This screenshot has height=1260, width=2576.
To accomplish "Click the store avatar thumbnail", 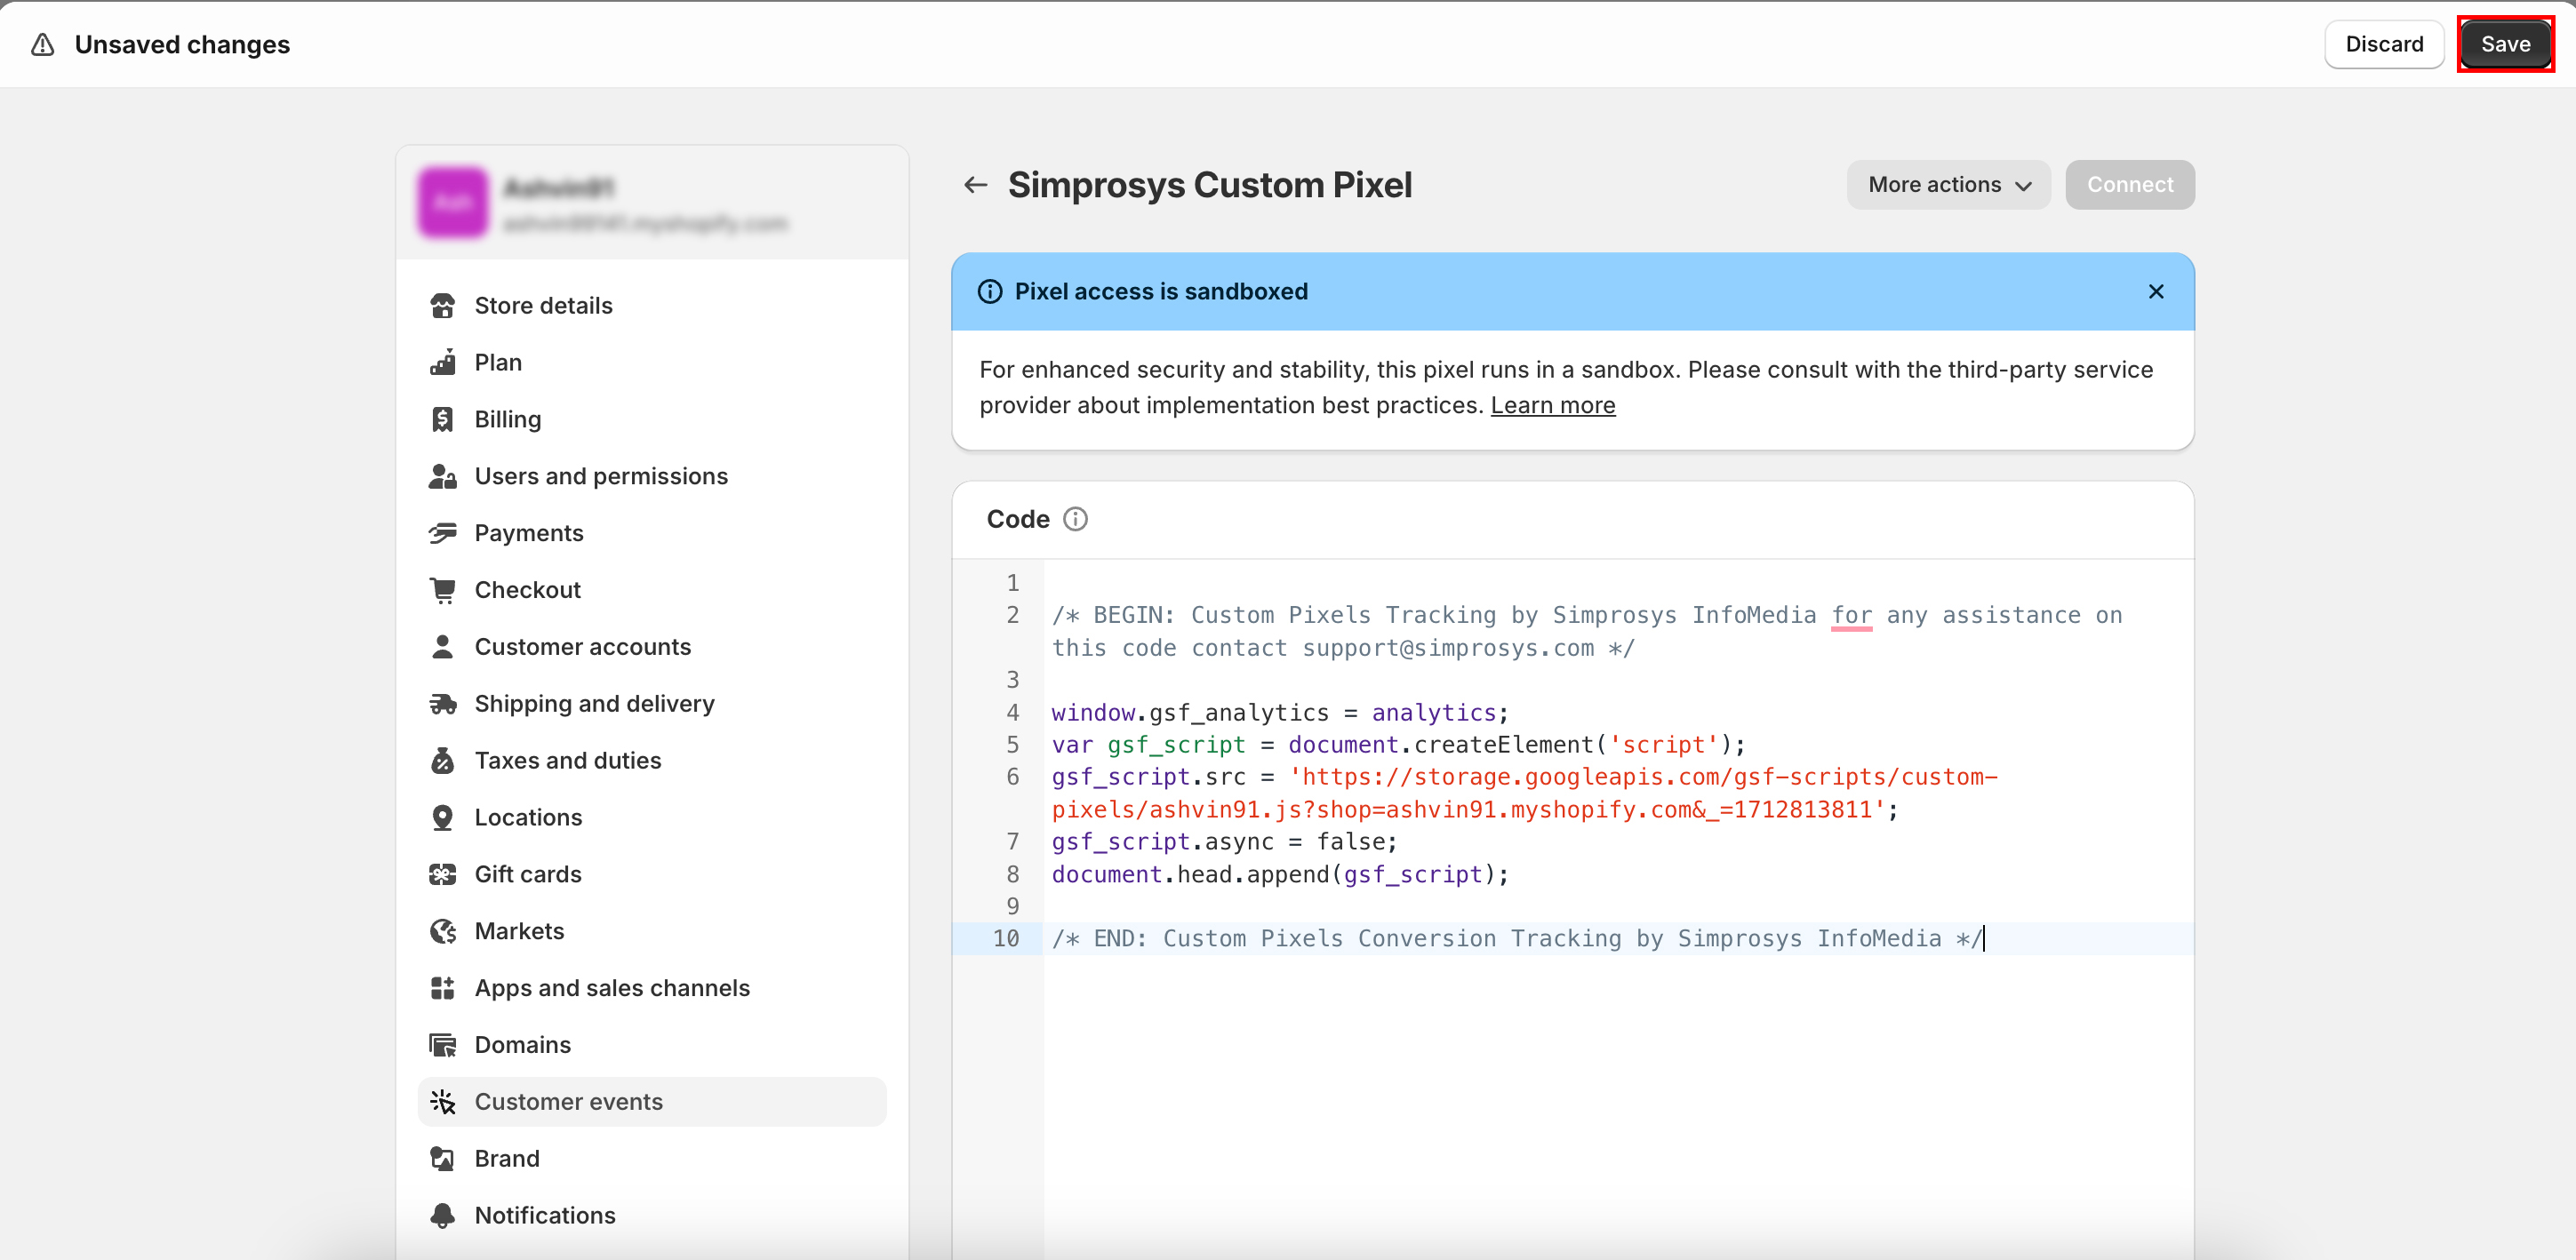I will (453, 203).
